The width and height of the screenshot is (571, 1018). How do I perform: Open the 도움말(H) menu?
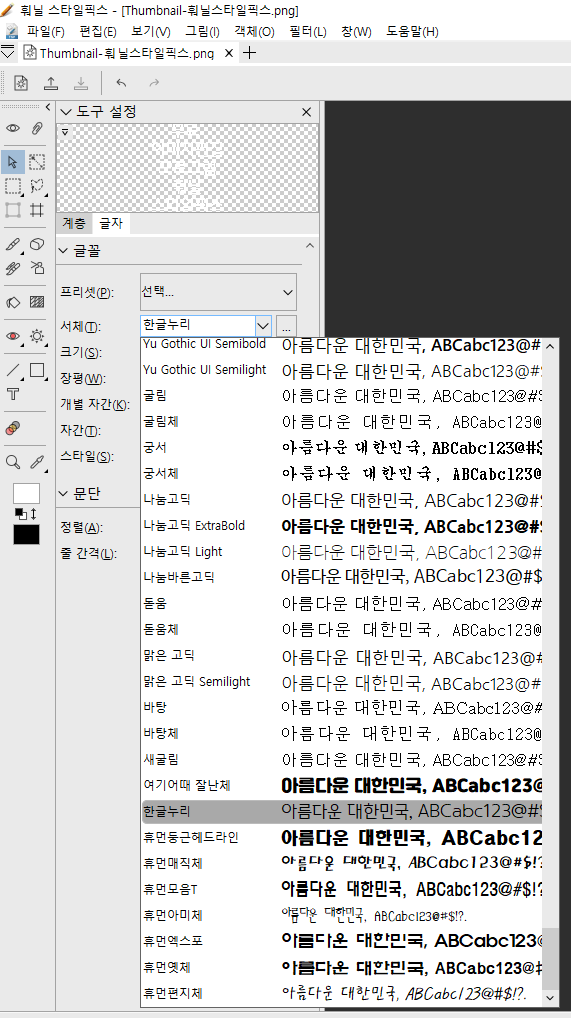coord(412,31)
